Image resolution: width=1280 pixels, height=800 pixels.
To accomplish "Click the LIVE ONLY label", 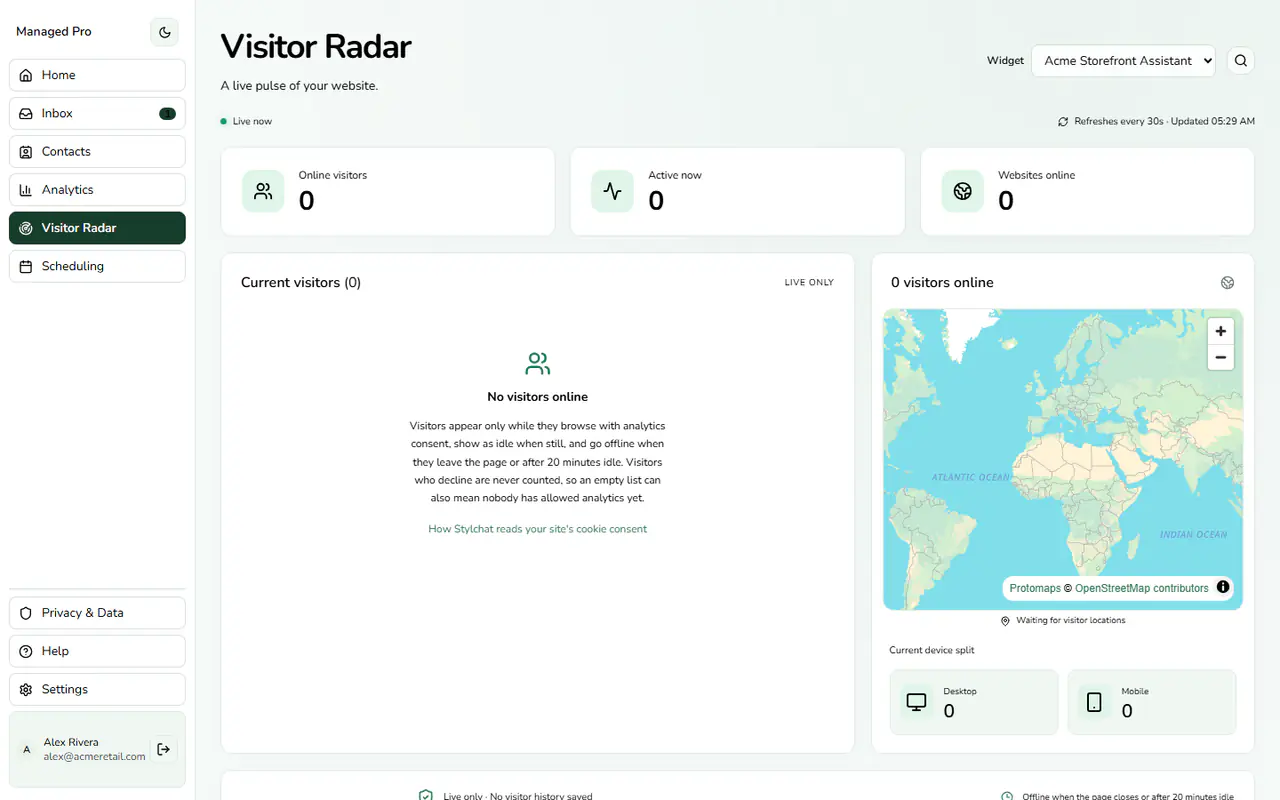I will pos(809,283).
